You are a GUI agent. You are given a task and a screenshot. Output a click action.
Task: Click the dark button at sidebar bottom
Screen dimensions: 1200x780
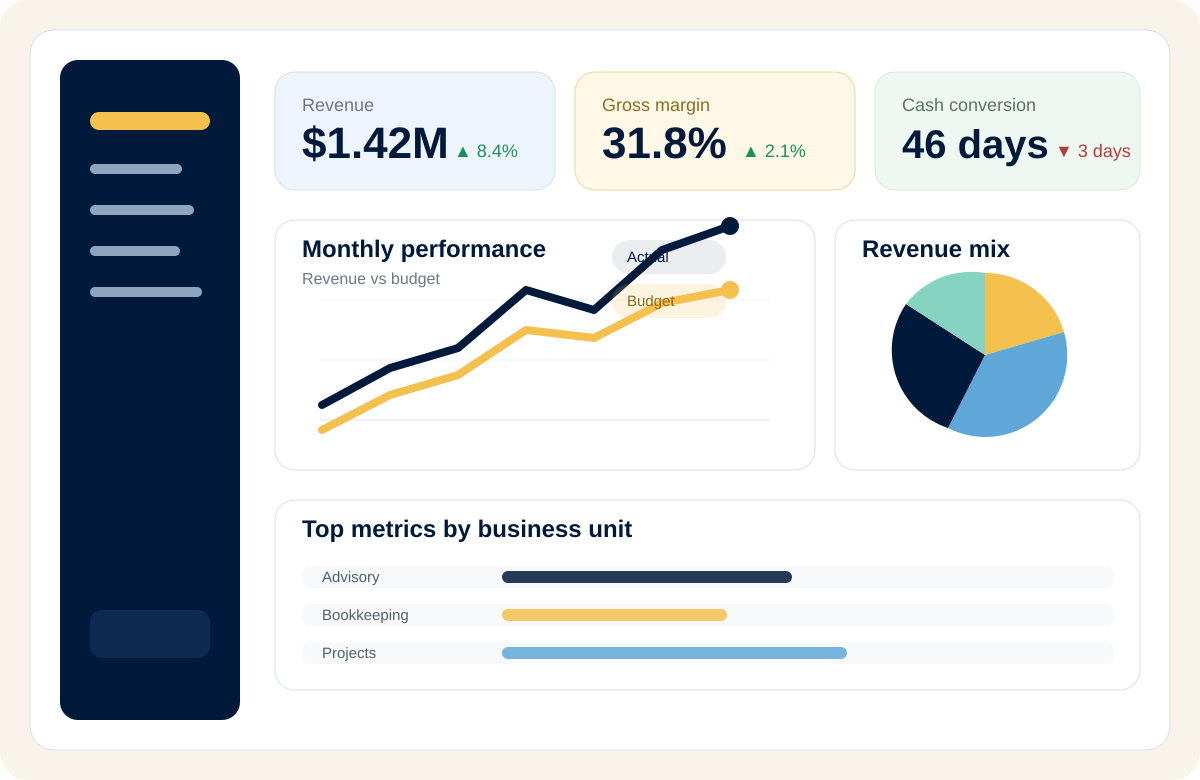tap(150, 634)
